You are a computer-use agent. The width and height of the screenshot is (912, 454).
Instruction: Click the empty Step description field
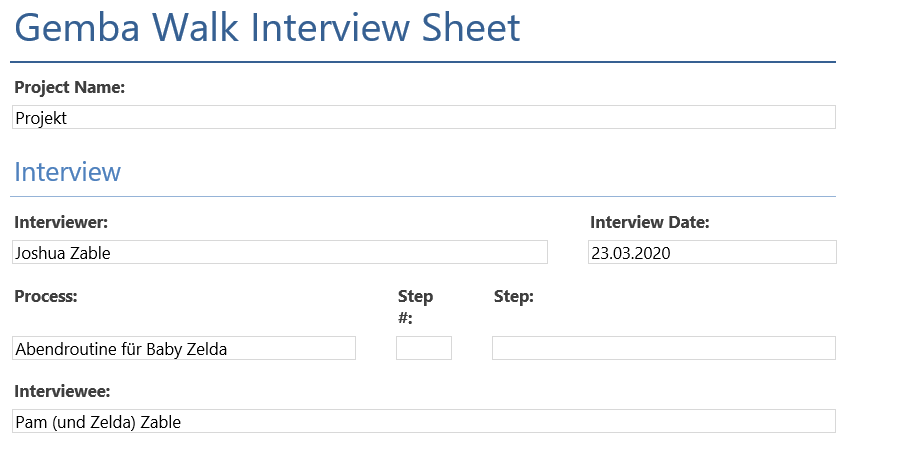664,348
